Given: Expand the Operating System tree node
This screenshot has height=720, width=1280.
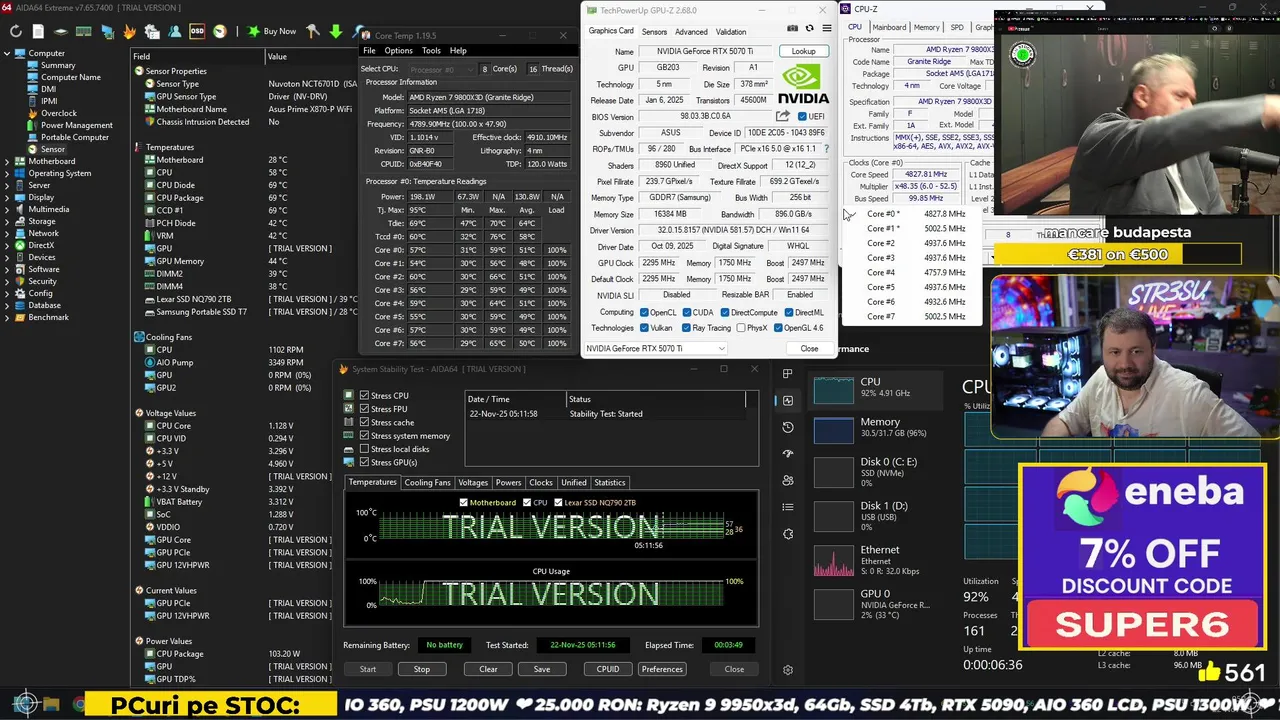Looking at the screenshot, I should click(x=8, y=173).
